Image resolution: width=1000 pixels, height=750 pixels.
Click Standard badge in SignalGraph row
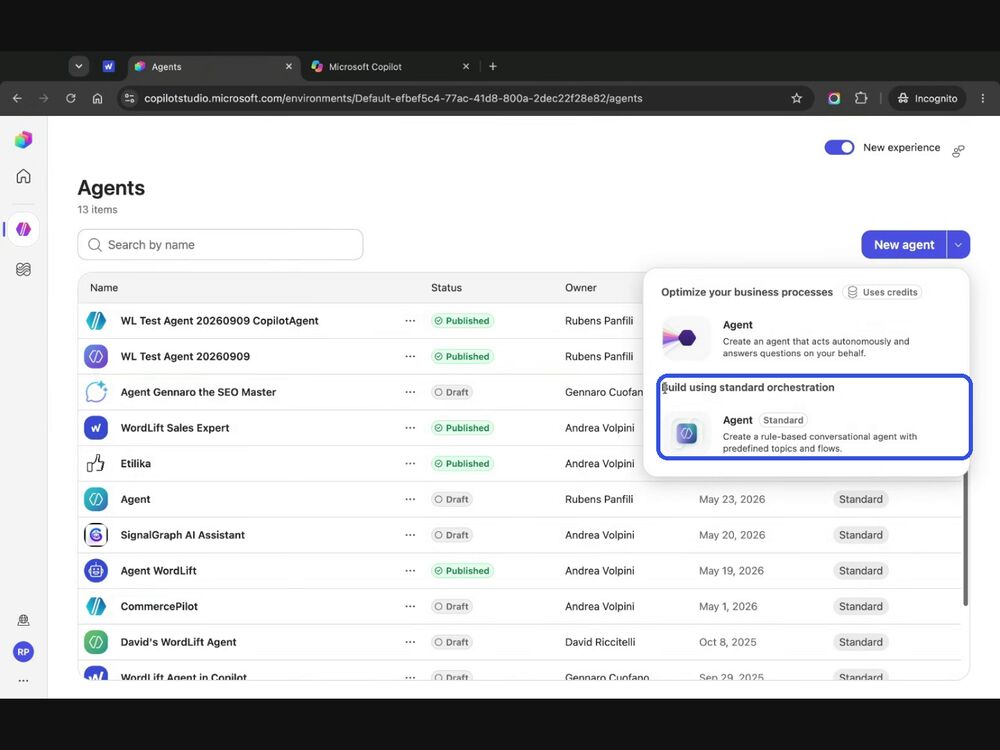coord(860,535)
